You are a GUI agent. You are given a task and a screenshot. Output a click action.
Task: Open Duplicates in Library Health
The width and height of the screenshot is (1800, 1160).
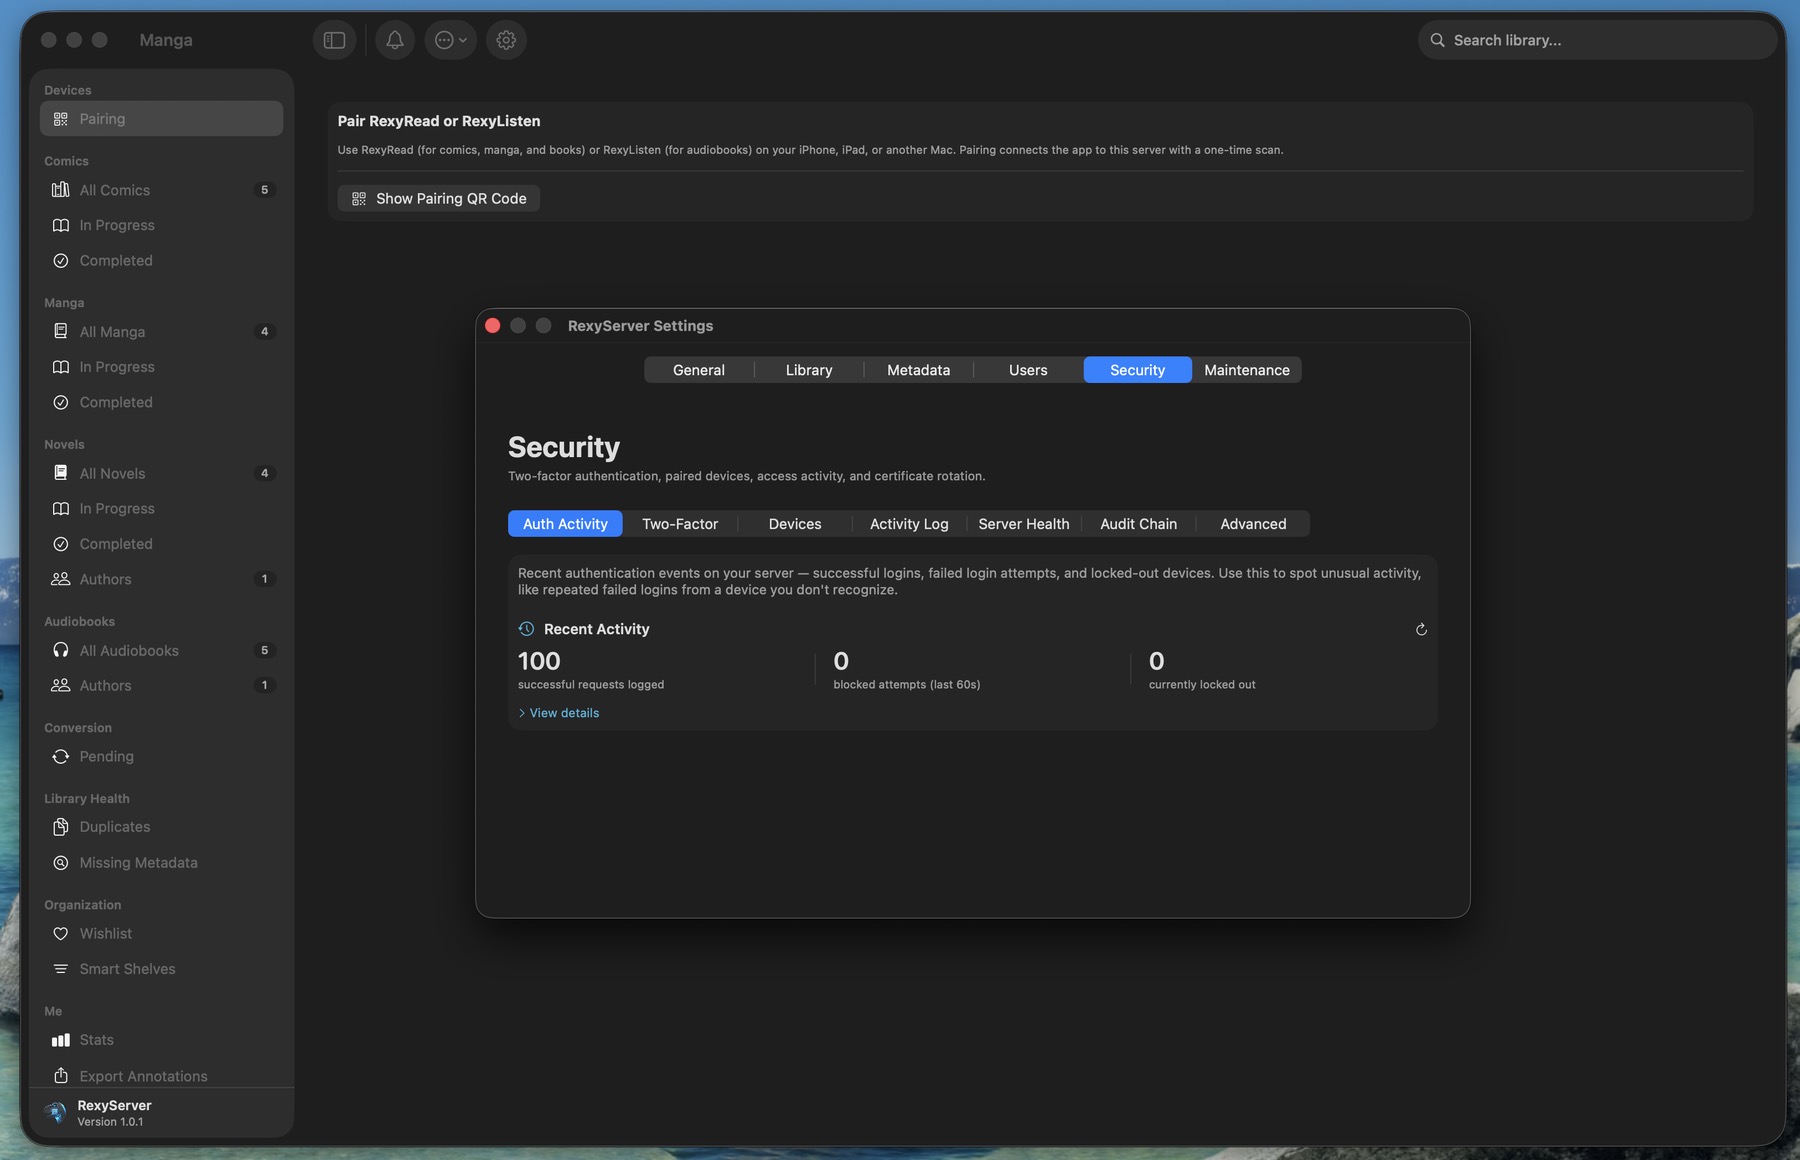(x=161, y=827)
